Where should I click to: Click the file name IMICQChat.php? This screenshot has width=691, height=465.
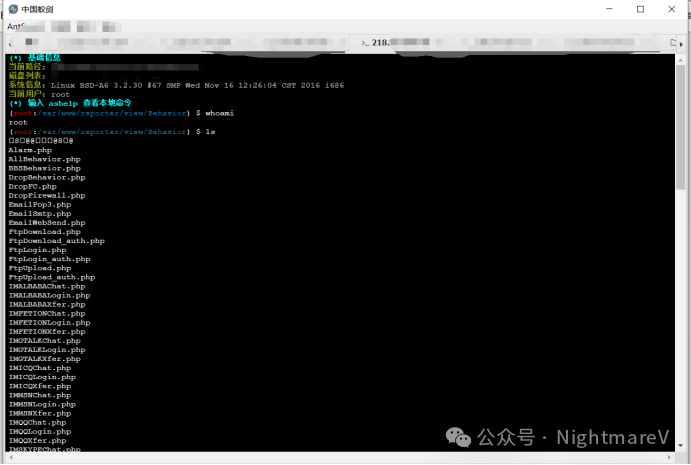point(40,368)
